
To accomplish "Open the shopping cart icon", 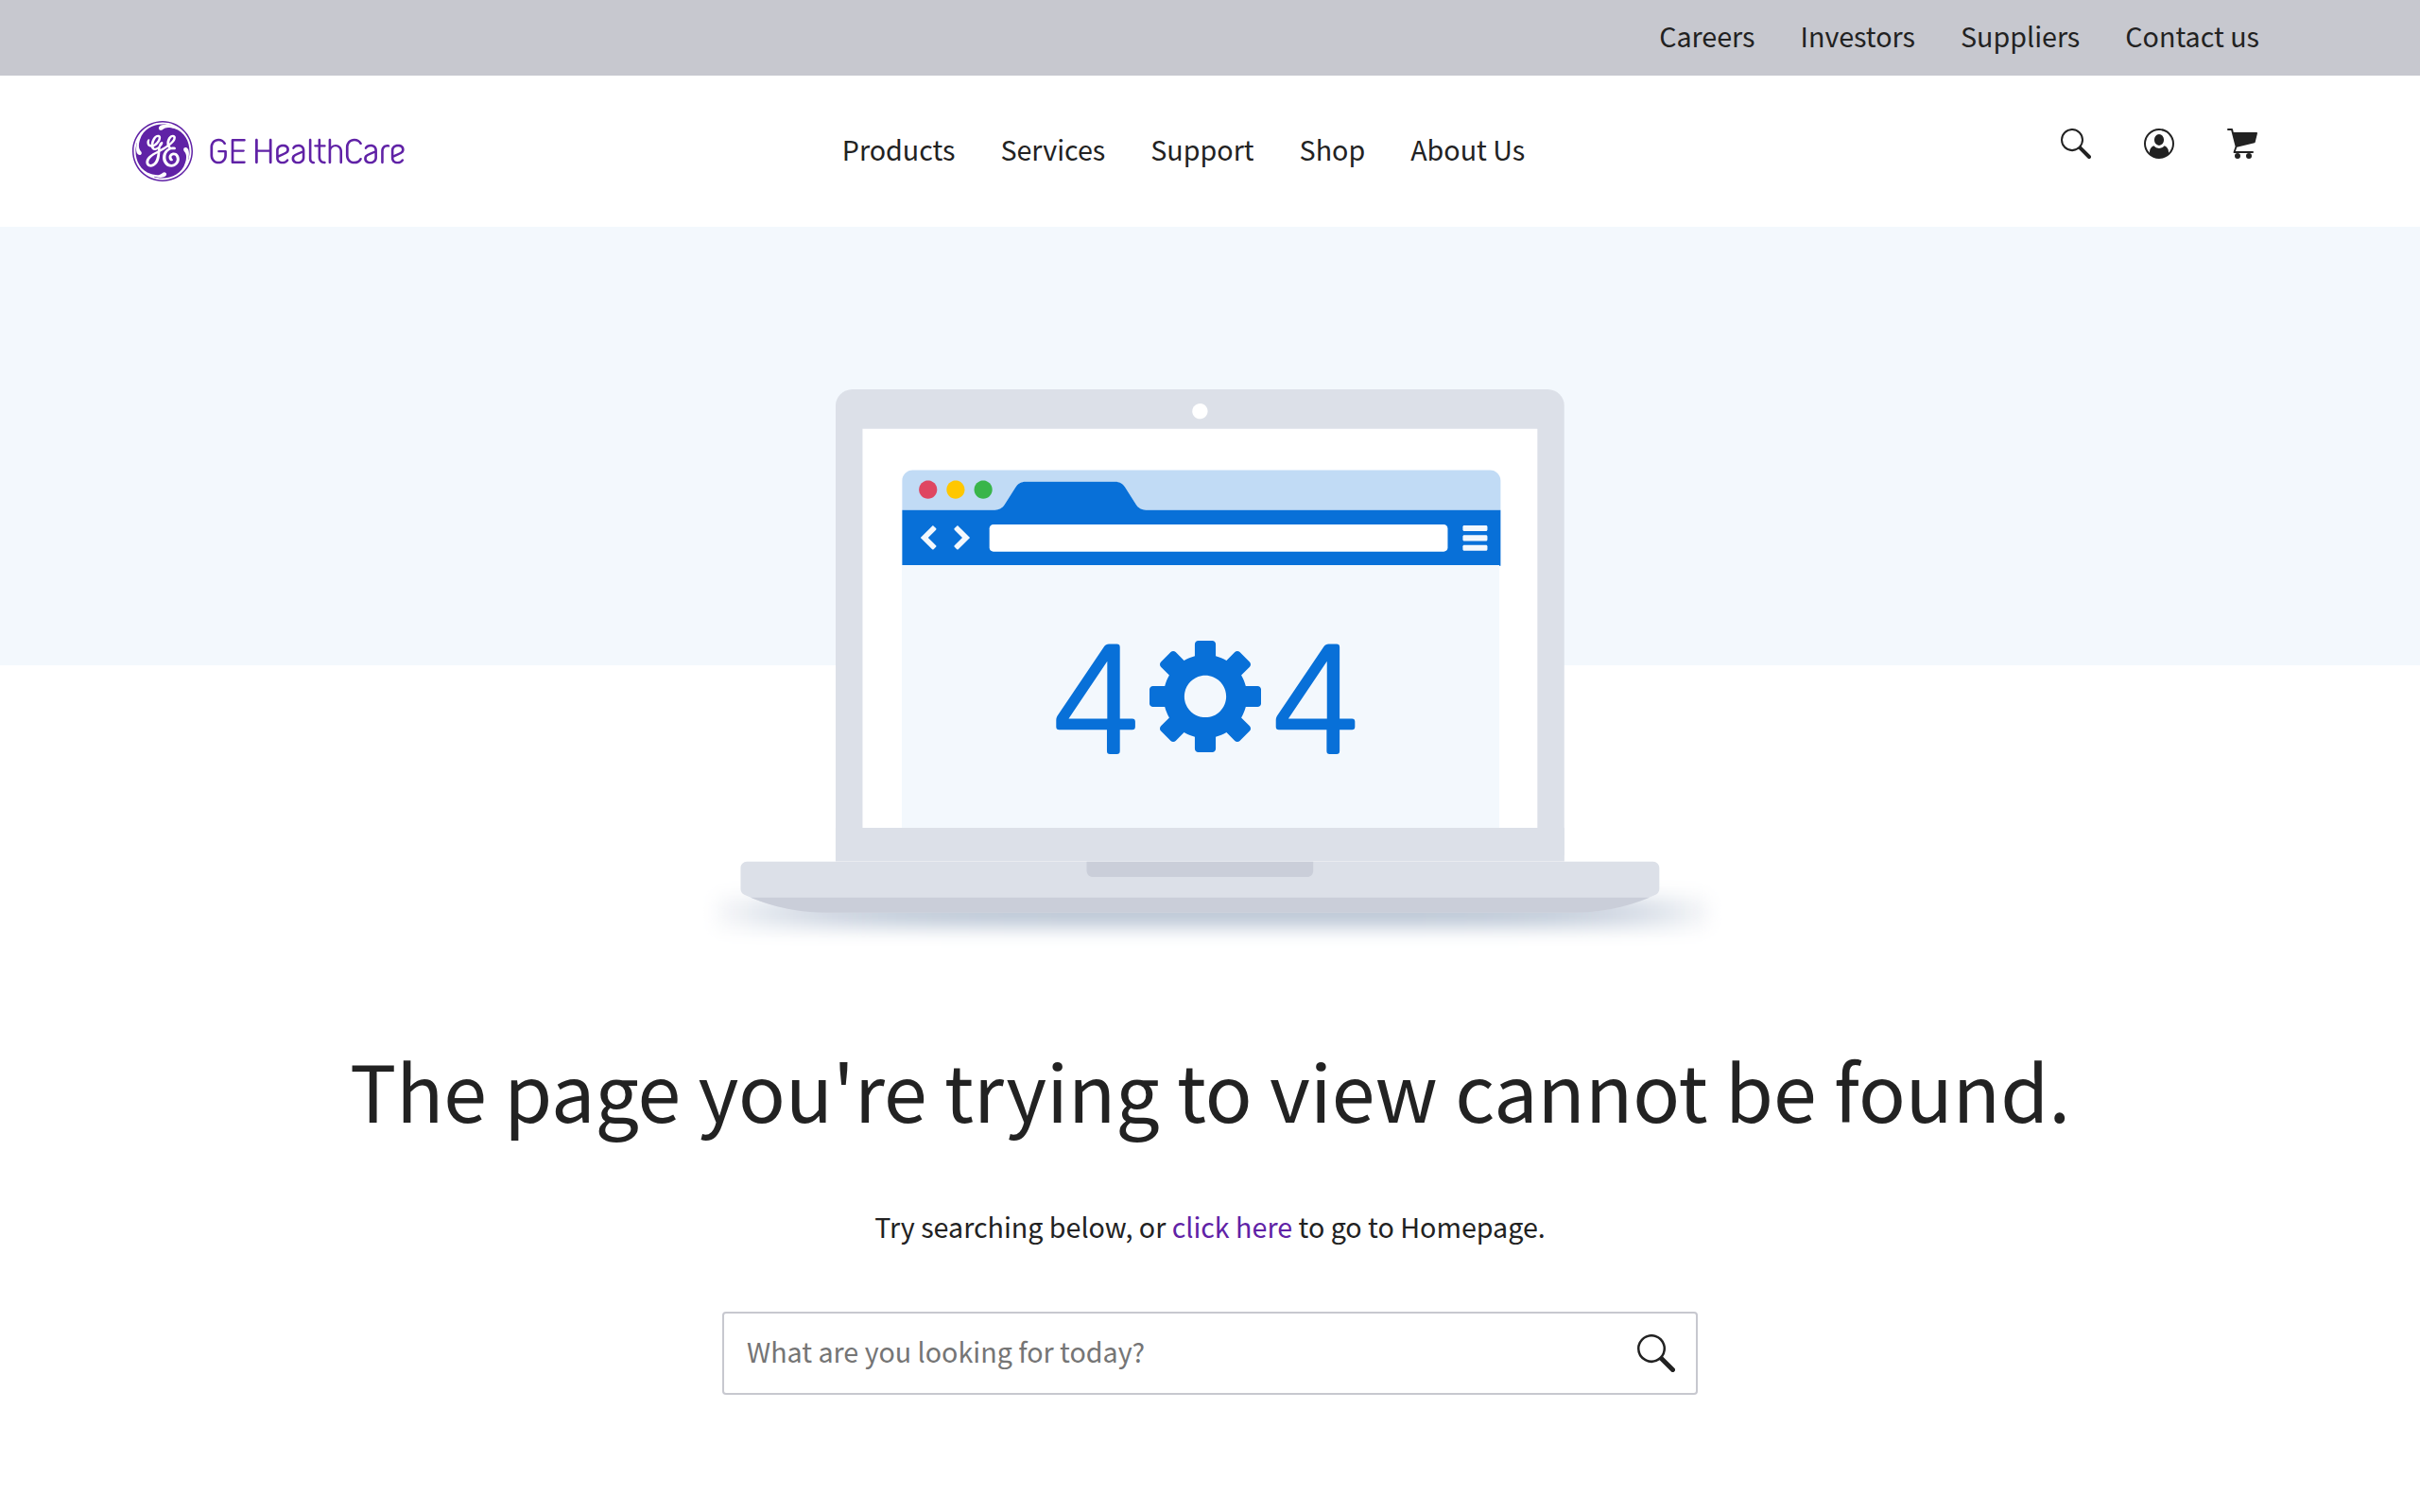I will pyautogui.click(x=2240, y=146).
